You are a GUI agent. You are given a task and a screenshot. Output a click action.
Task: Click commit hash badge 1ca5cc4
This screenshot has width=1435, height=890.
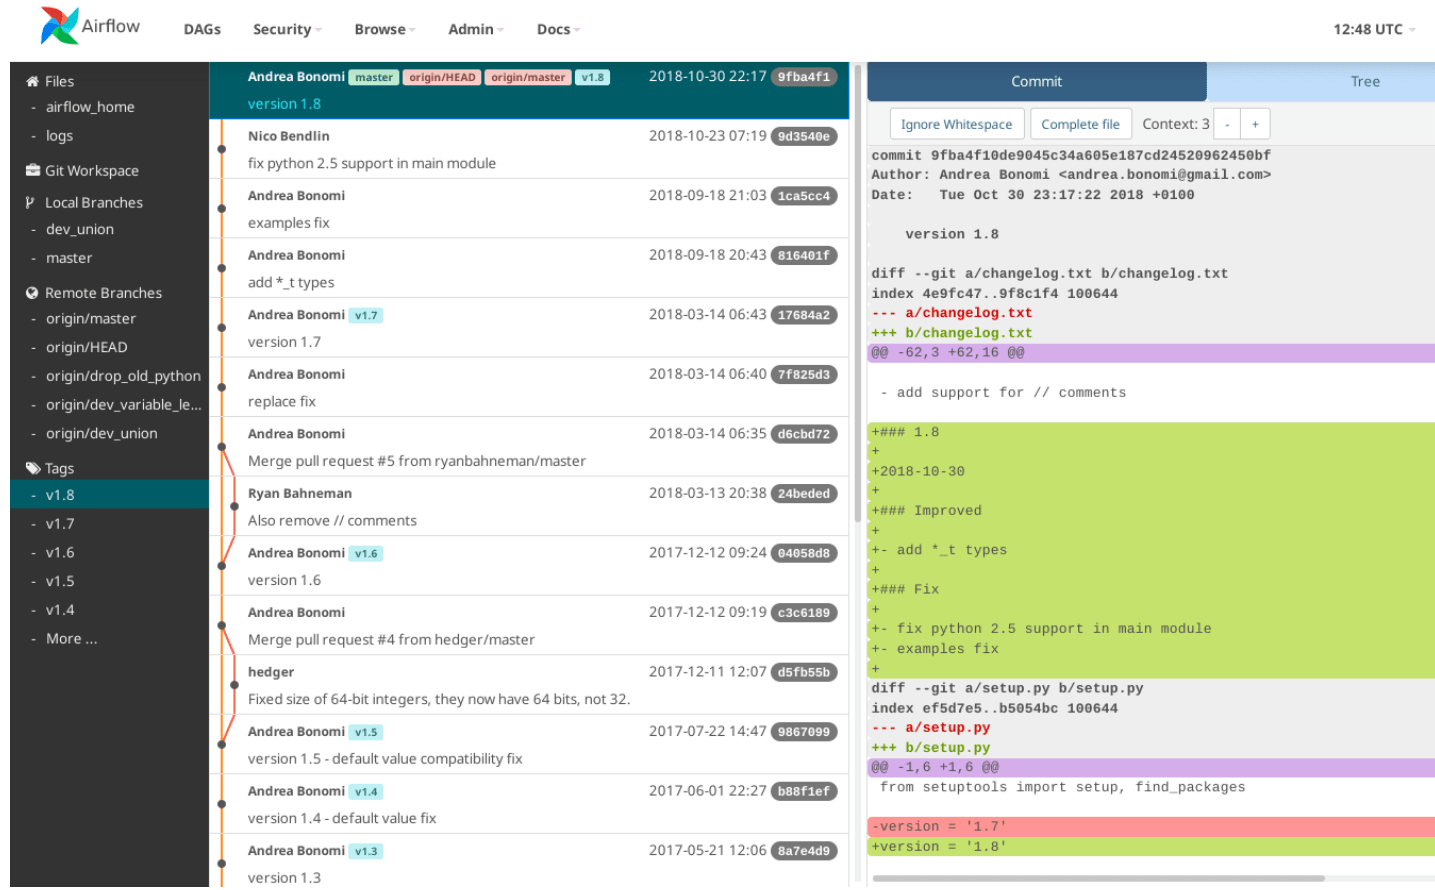point(804,196)
